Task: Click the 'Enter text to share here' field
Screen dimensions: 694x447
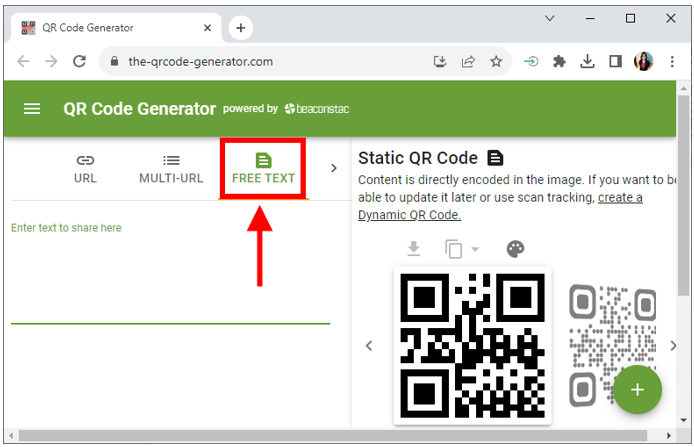Action: click(170, 274)
